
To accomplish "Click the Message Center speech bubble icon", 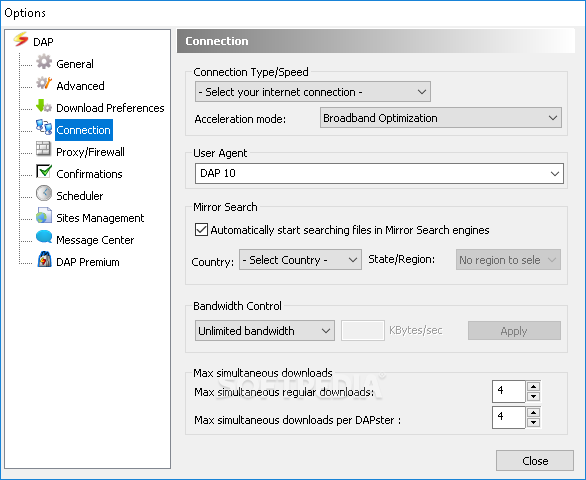I will pos(44,237).
